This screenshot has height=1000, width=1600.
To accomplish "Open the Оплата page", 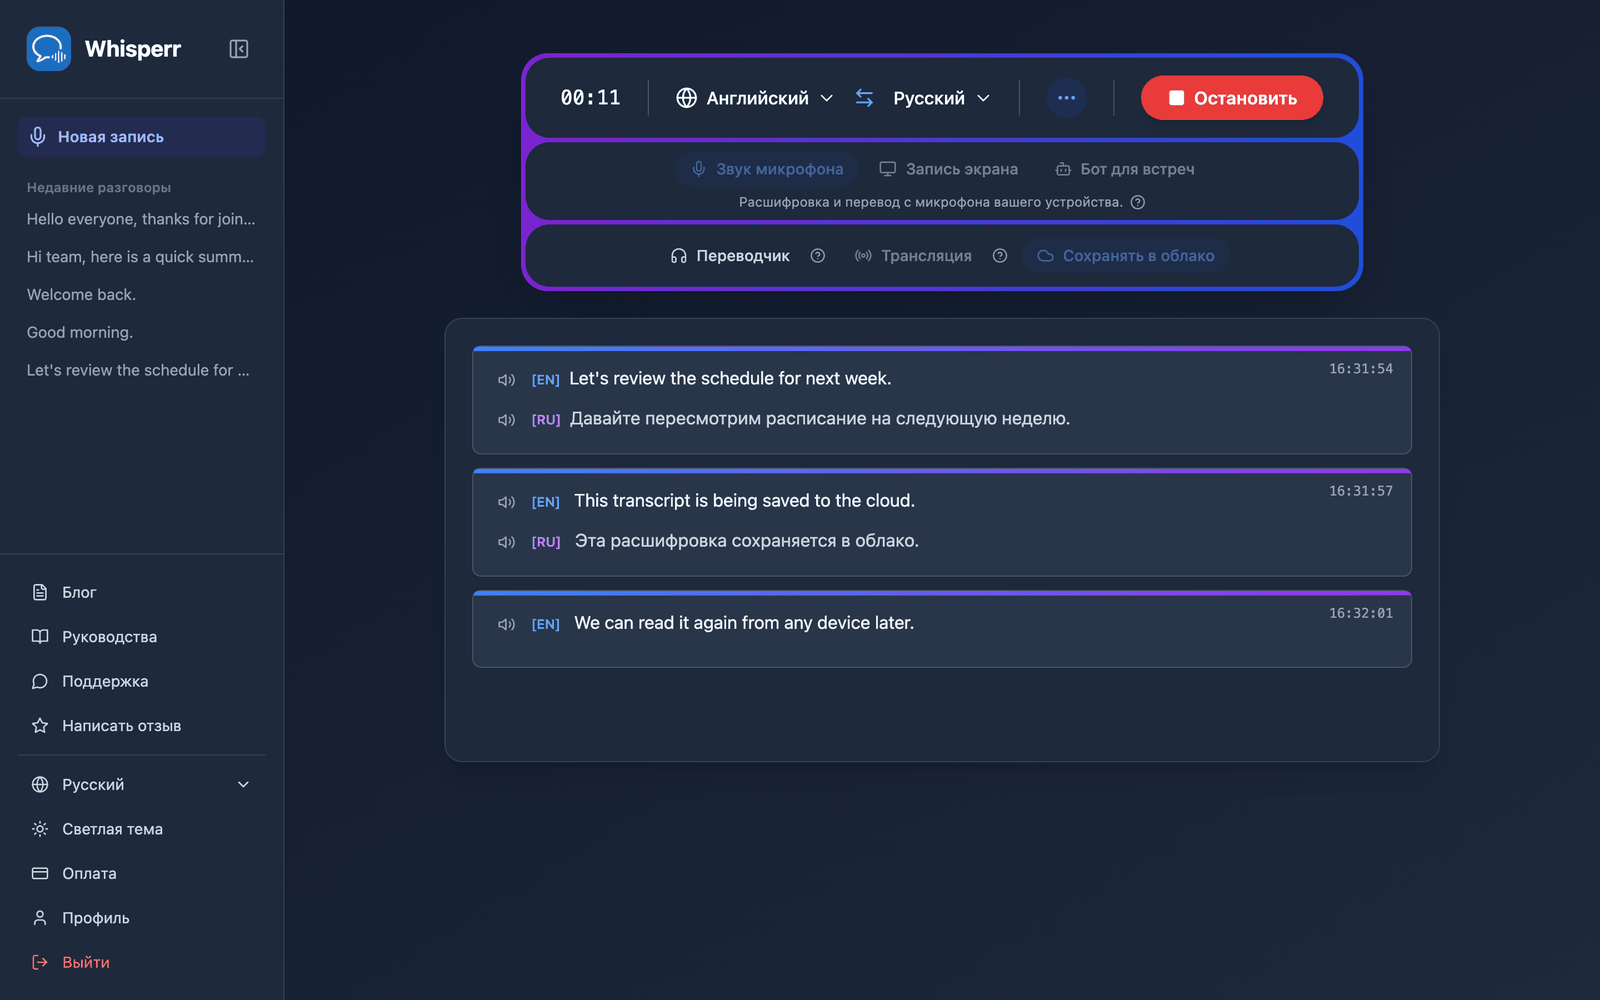I will (141, 873).
